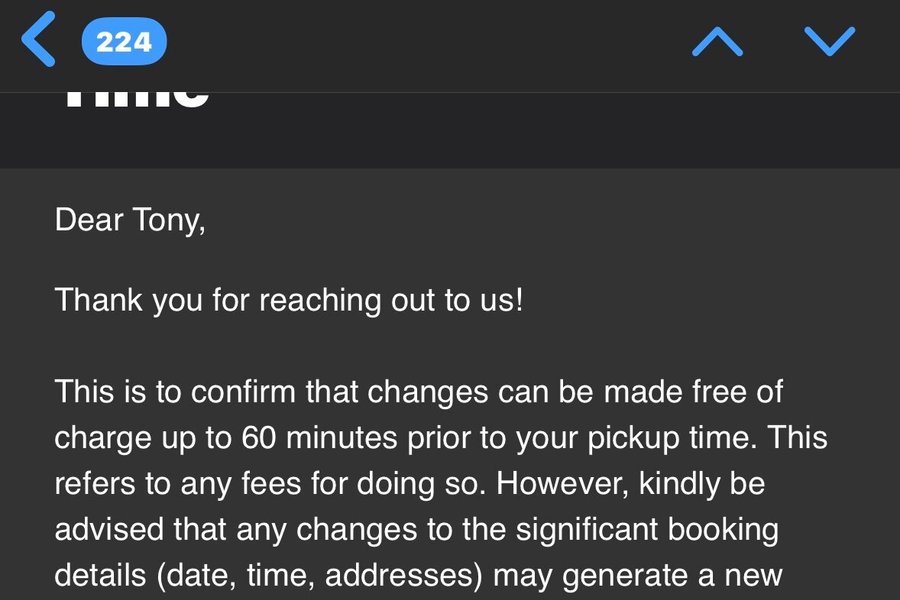
Task: Tap the "Thank you for reaching out" sentence
Action: [289, 300]
